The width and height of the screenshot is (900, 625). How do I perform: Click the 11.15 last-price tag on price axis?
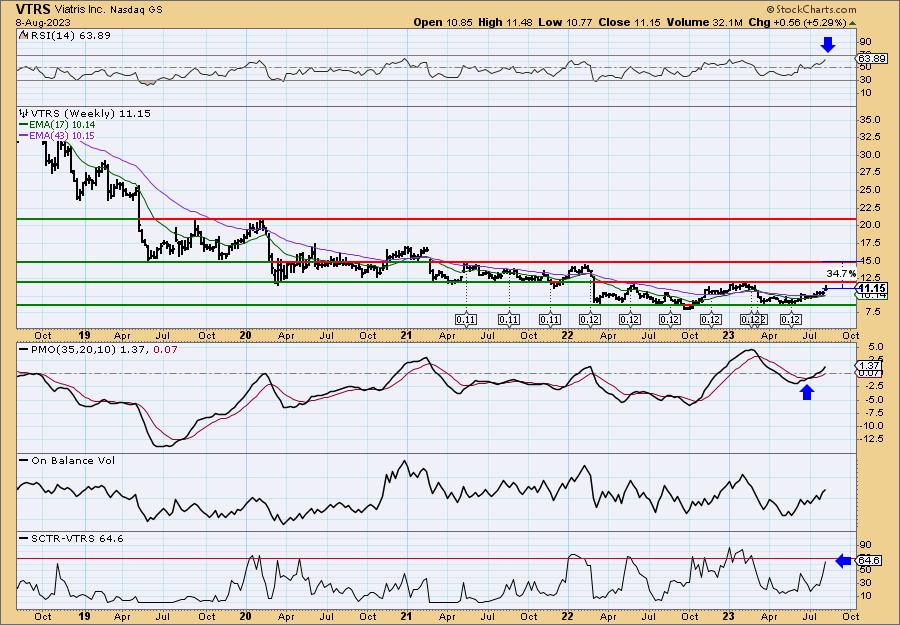[872, 288]
